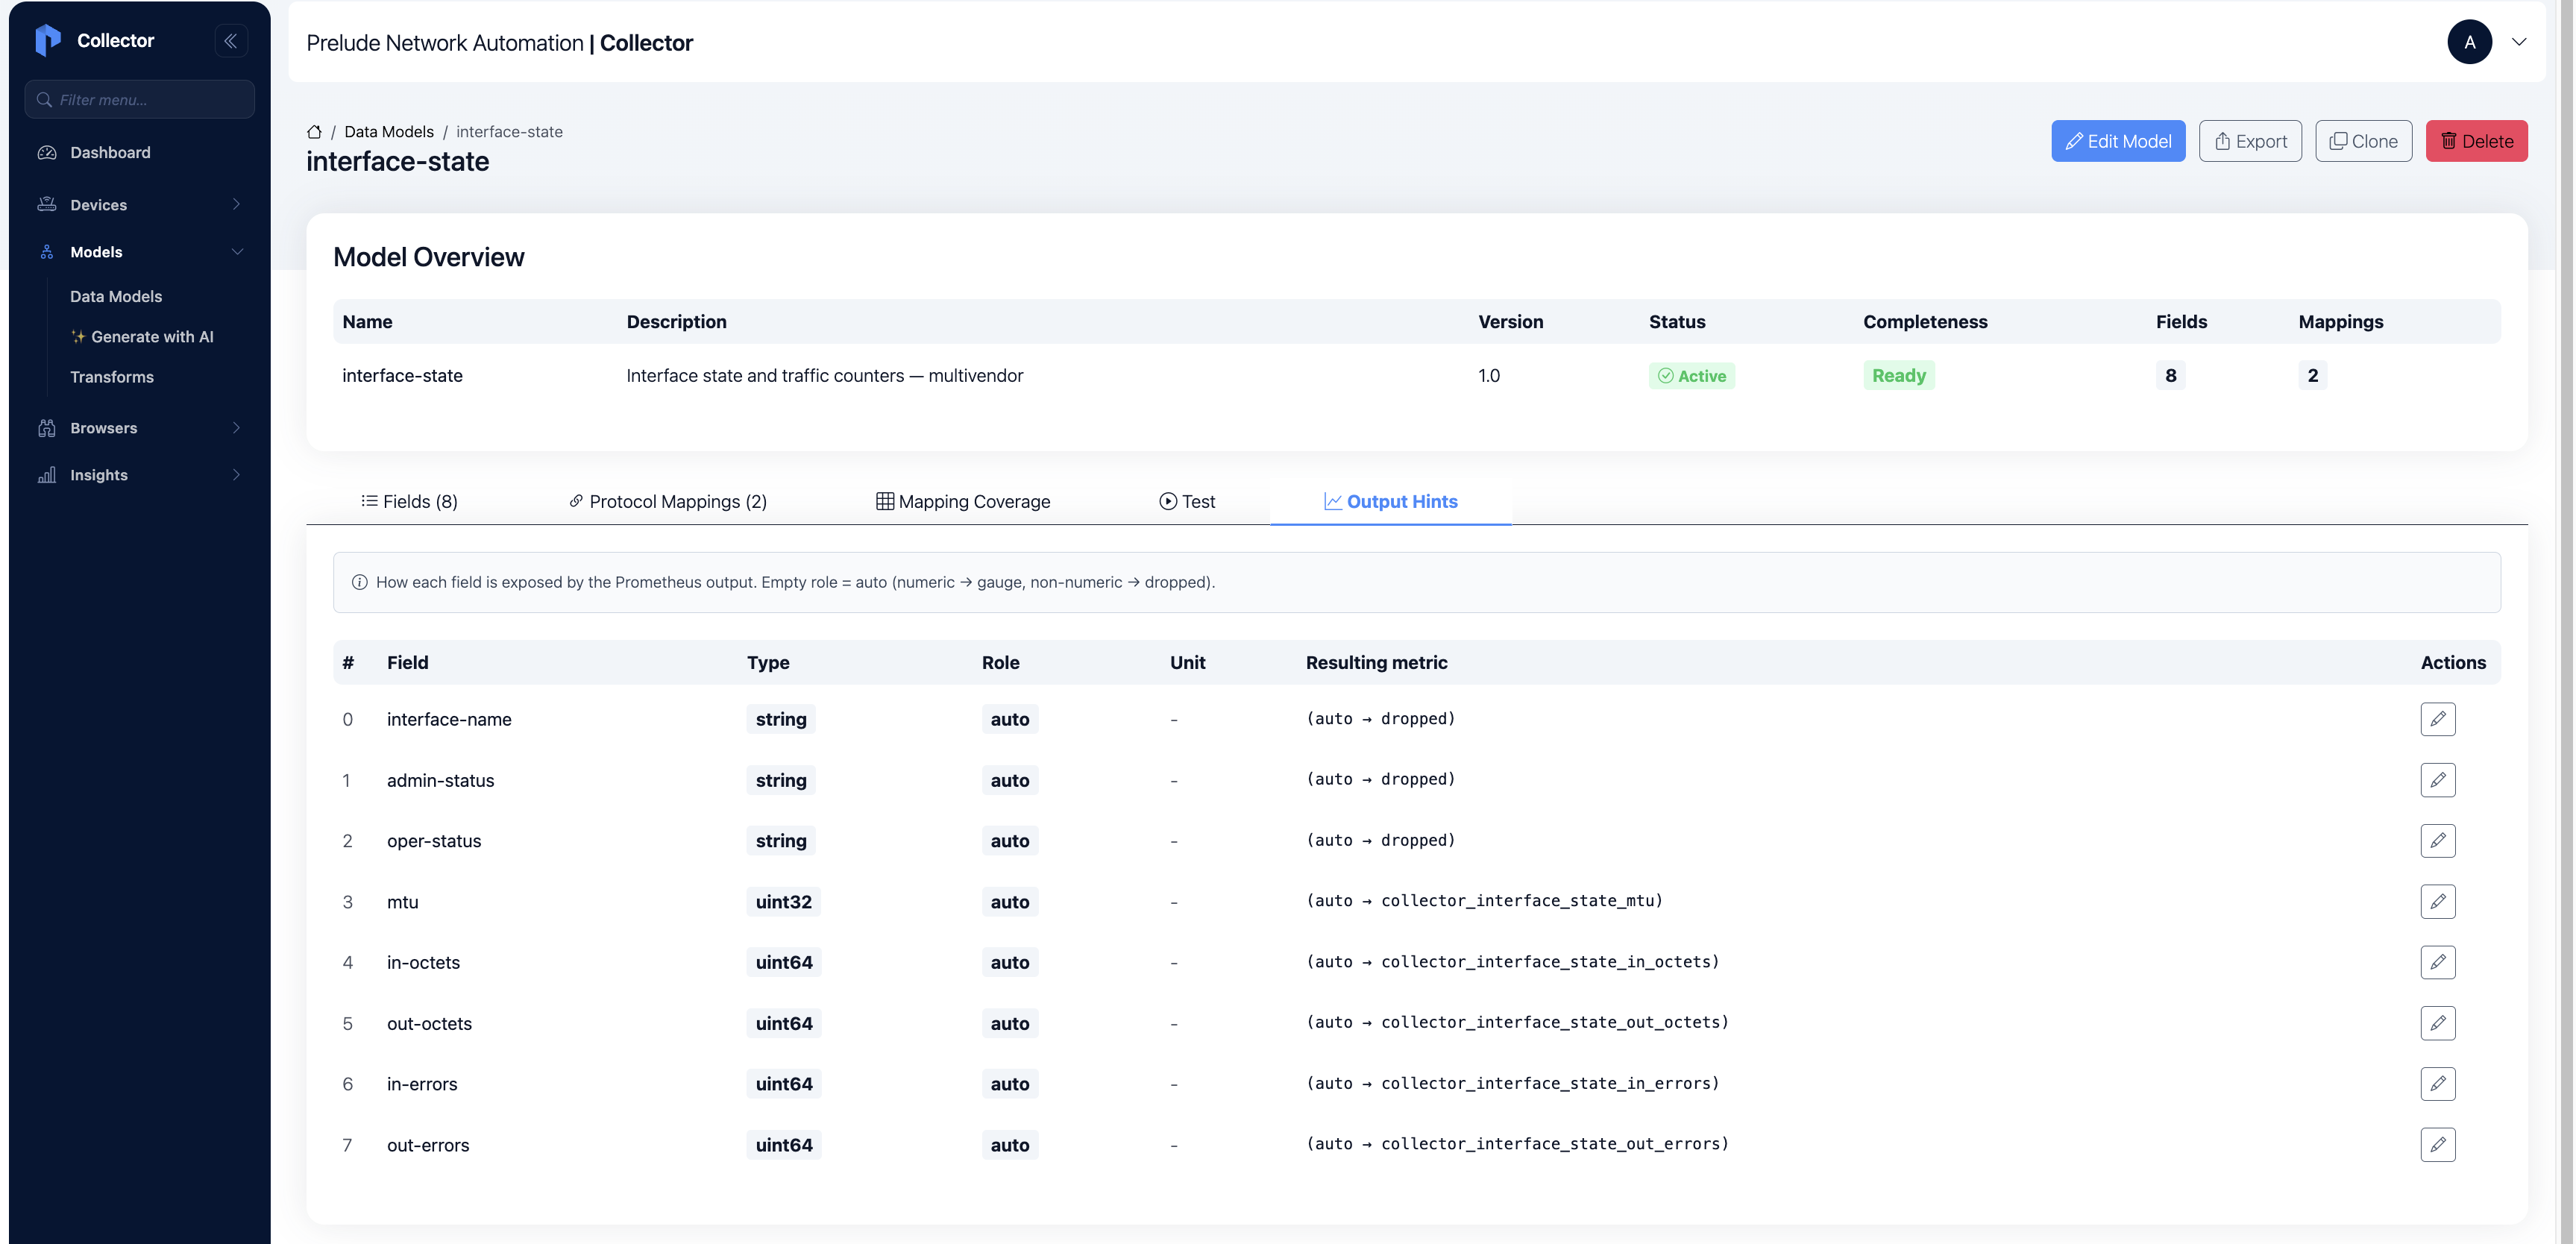Image resolution: width=2576 pixels, height=1244 pixels.
Task: Edit hints for the out-errors field
Action: tap(2437, 1144)
